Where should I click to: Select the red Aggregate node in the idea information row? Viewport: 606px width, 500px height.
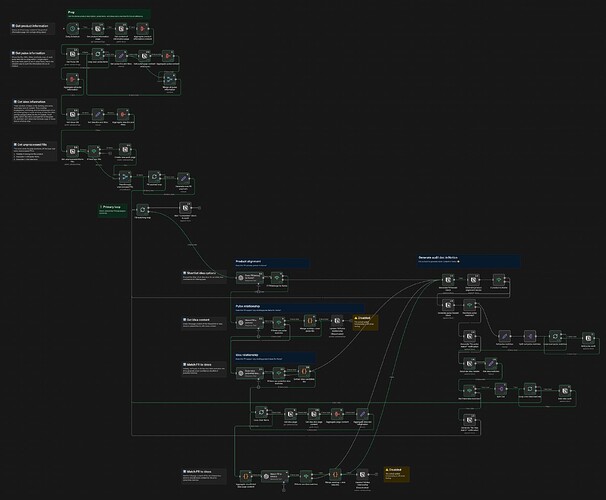click(123, 115)
